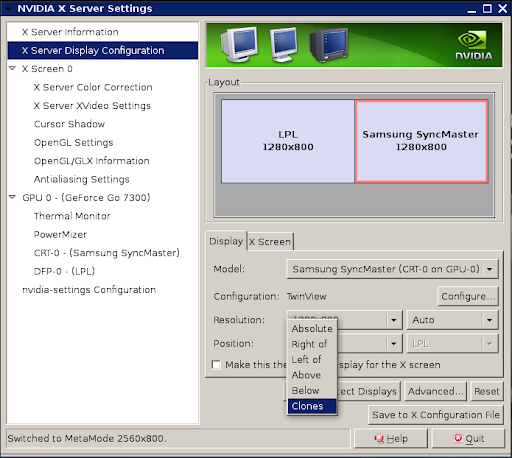Click the Reset button
512x458 pixels.
pyautogui.click(x=487, y=391)
